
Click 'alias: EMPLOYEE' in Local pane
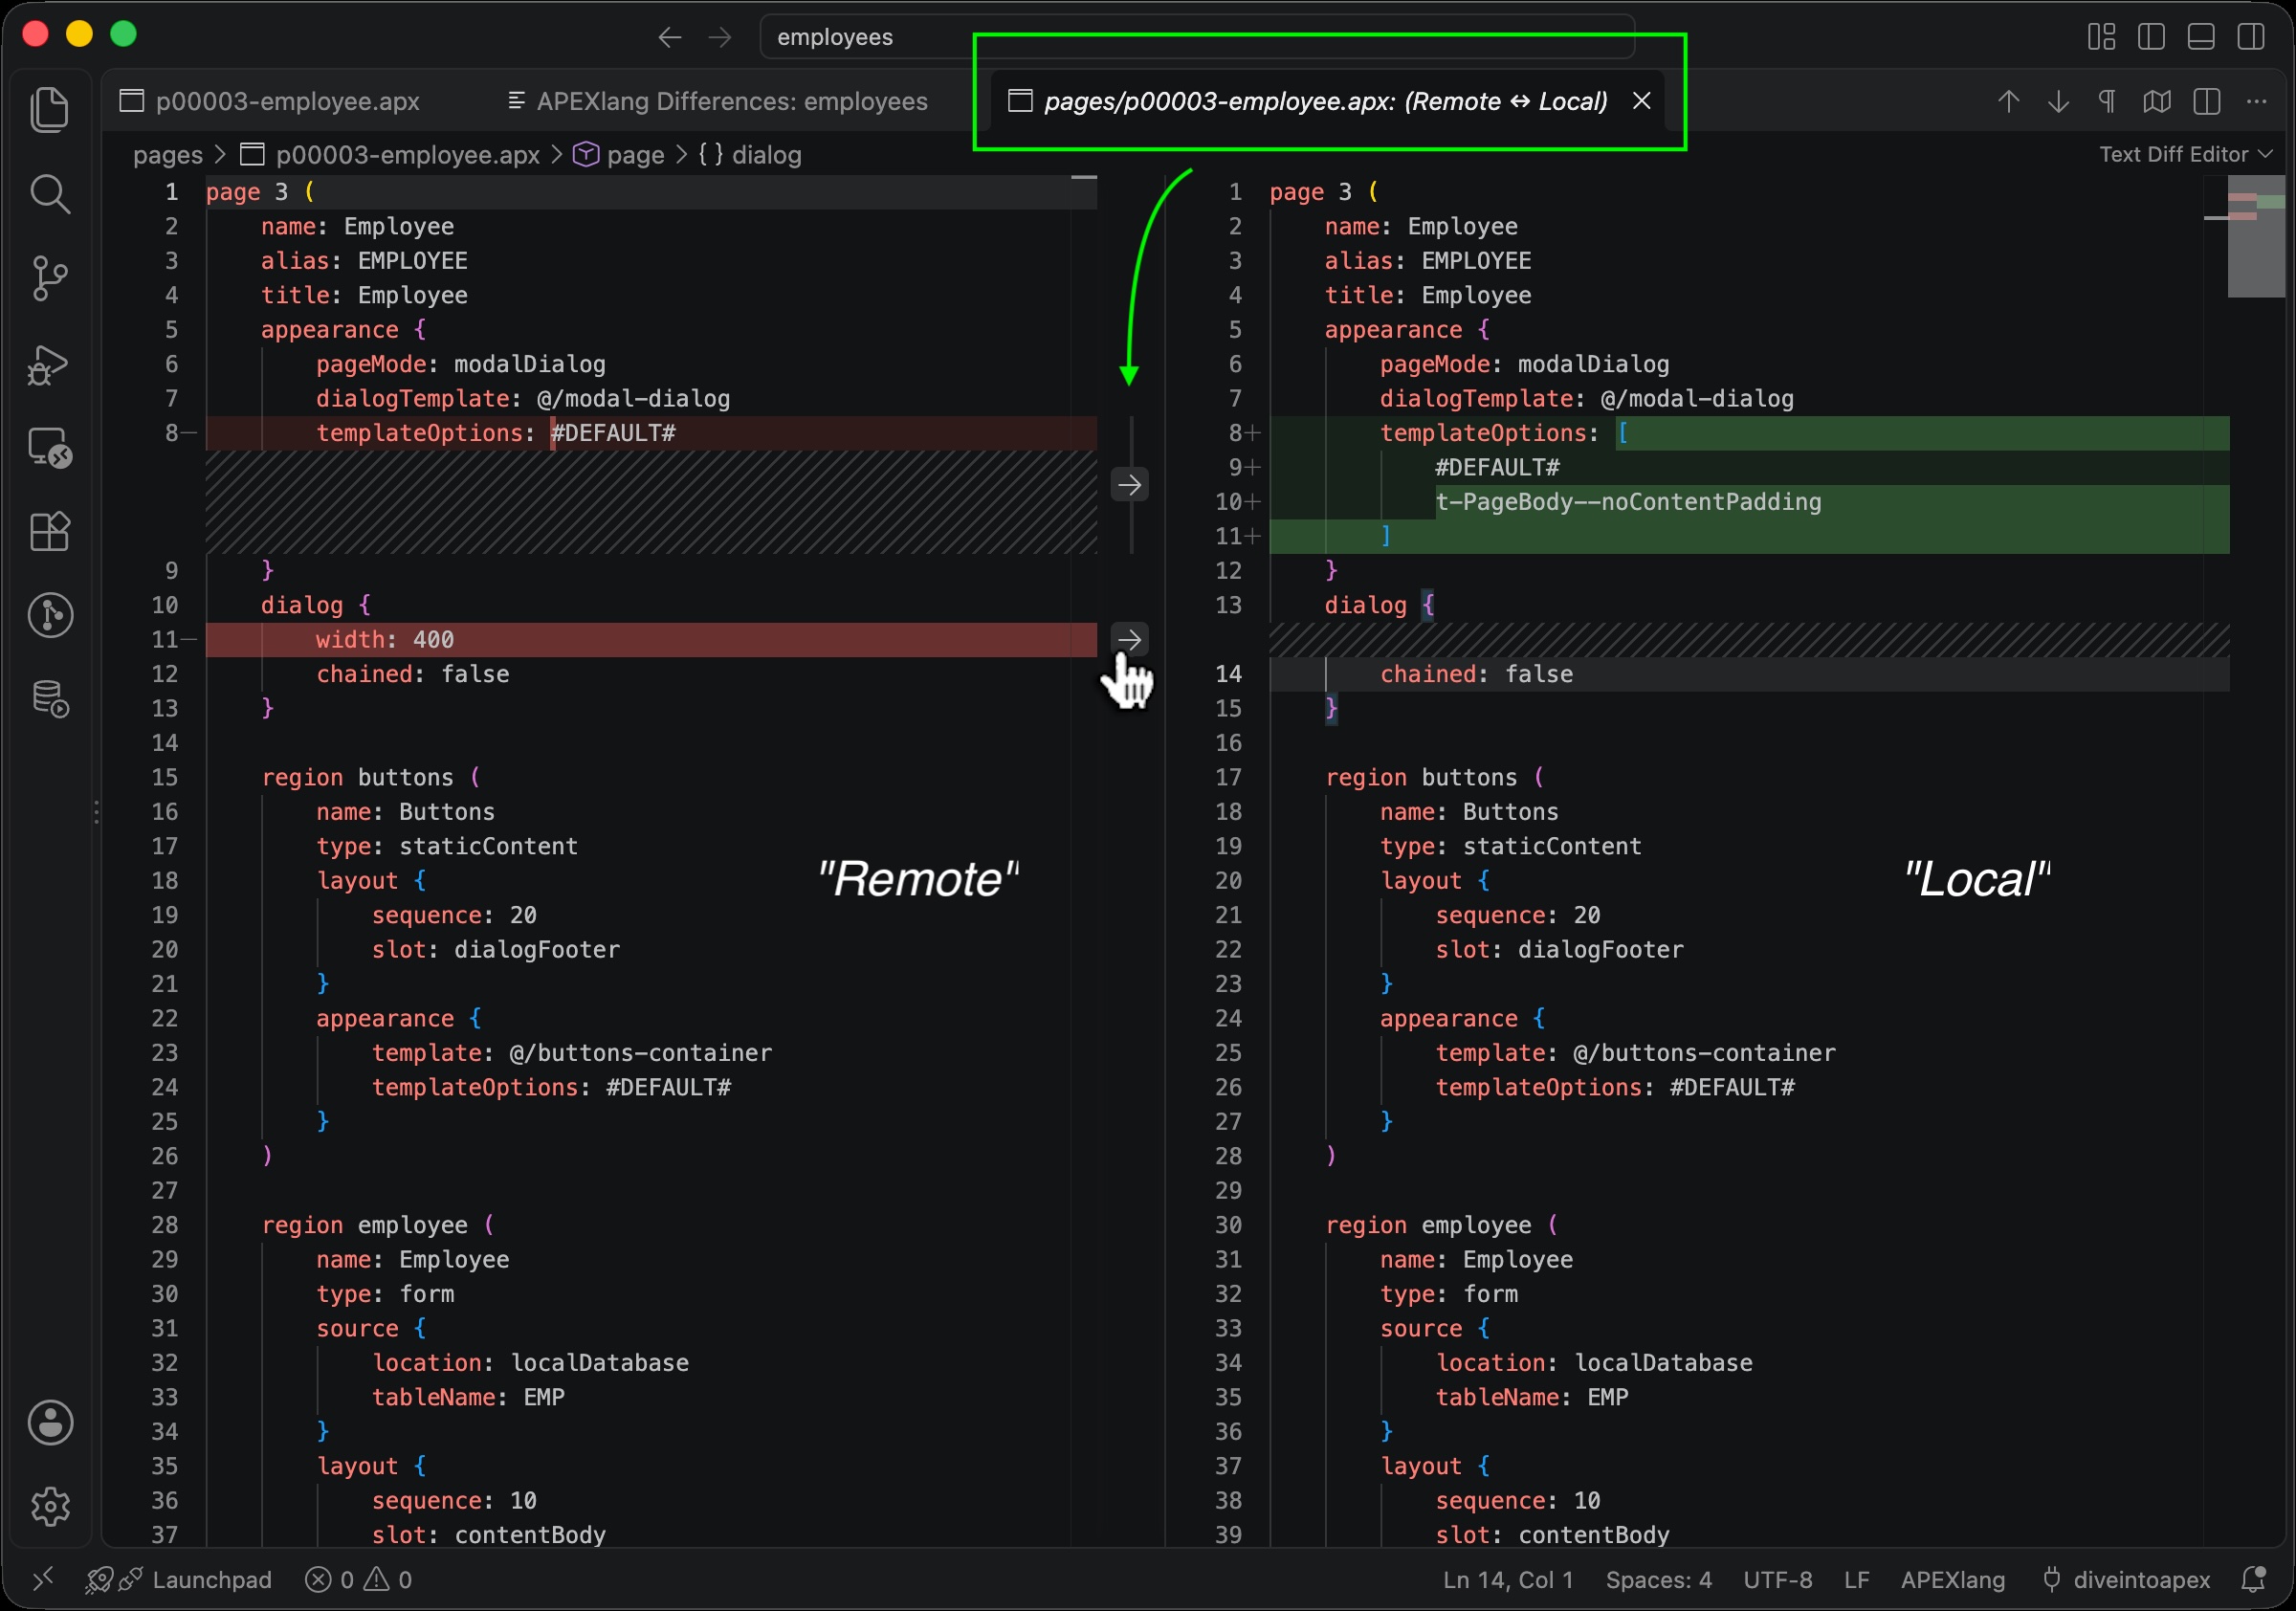click(x=1427, y=261)
